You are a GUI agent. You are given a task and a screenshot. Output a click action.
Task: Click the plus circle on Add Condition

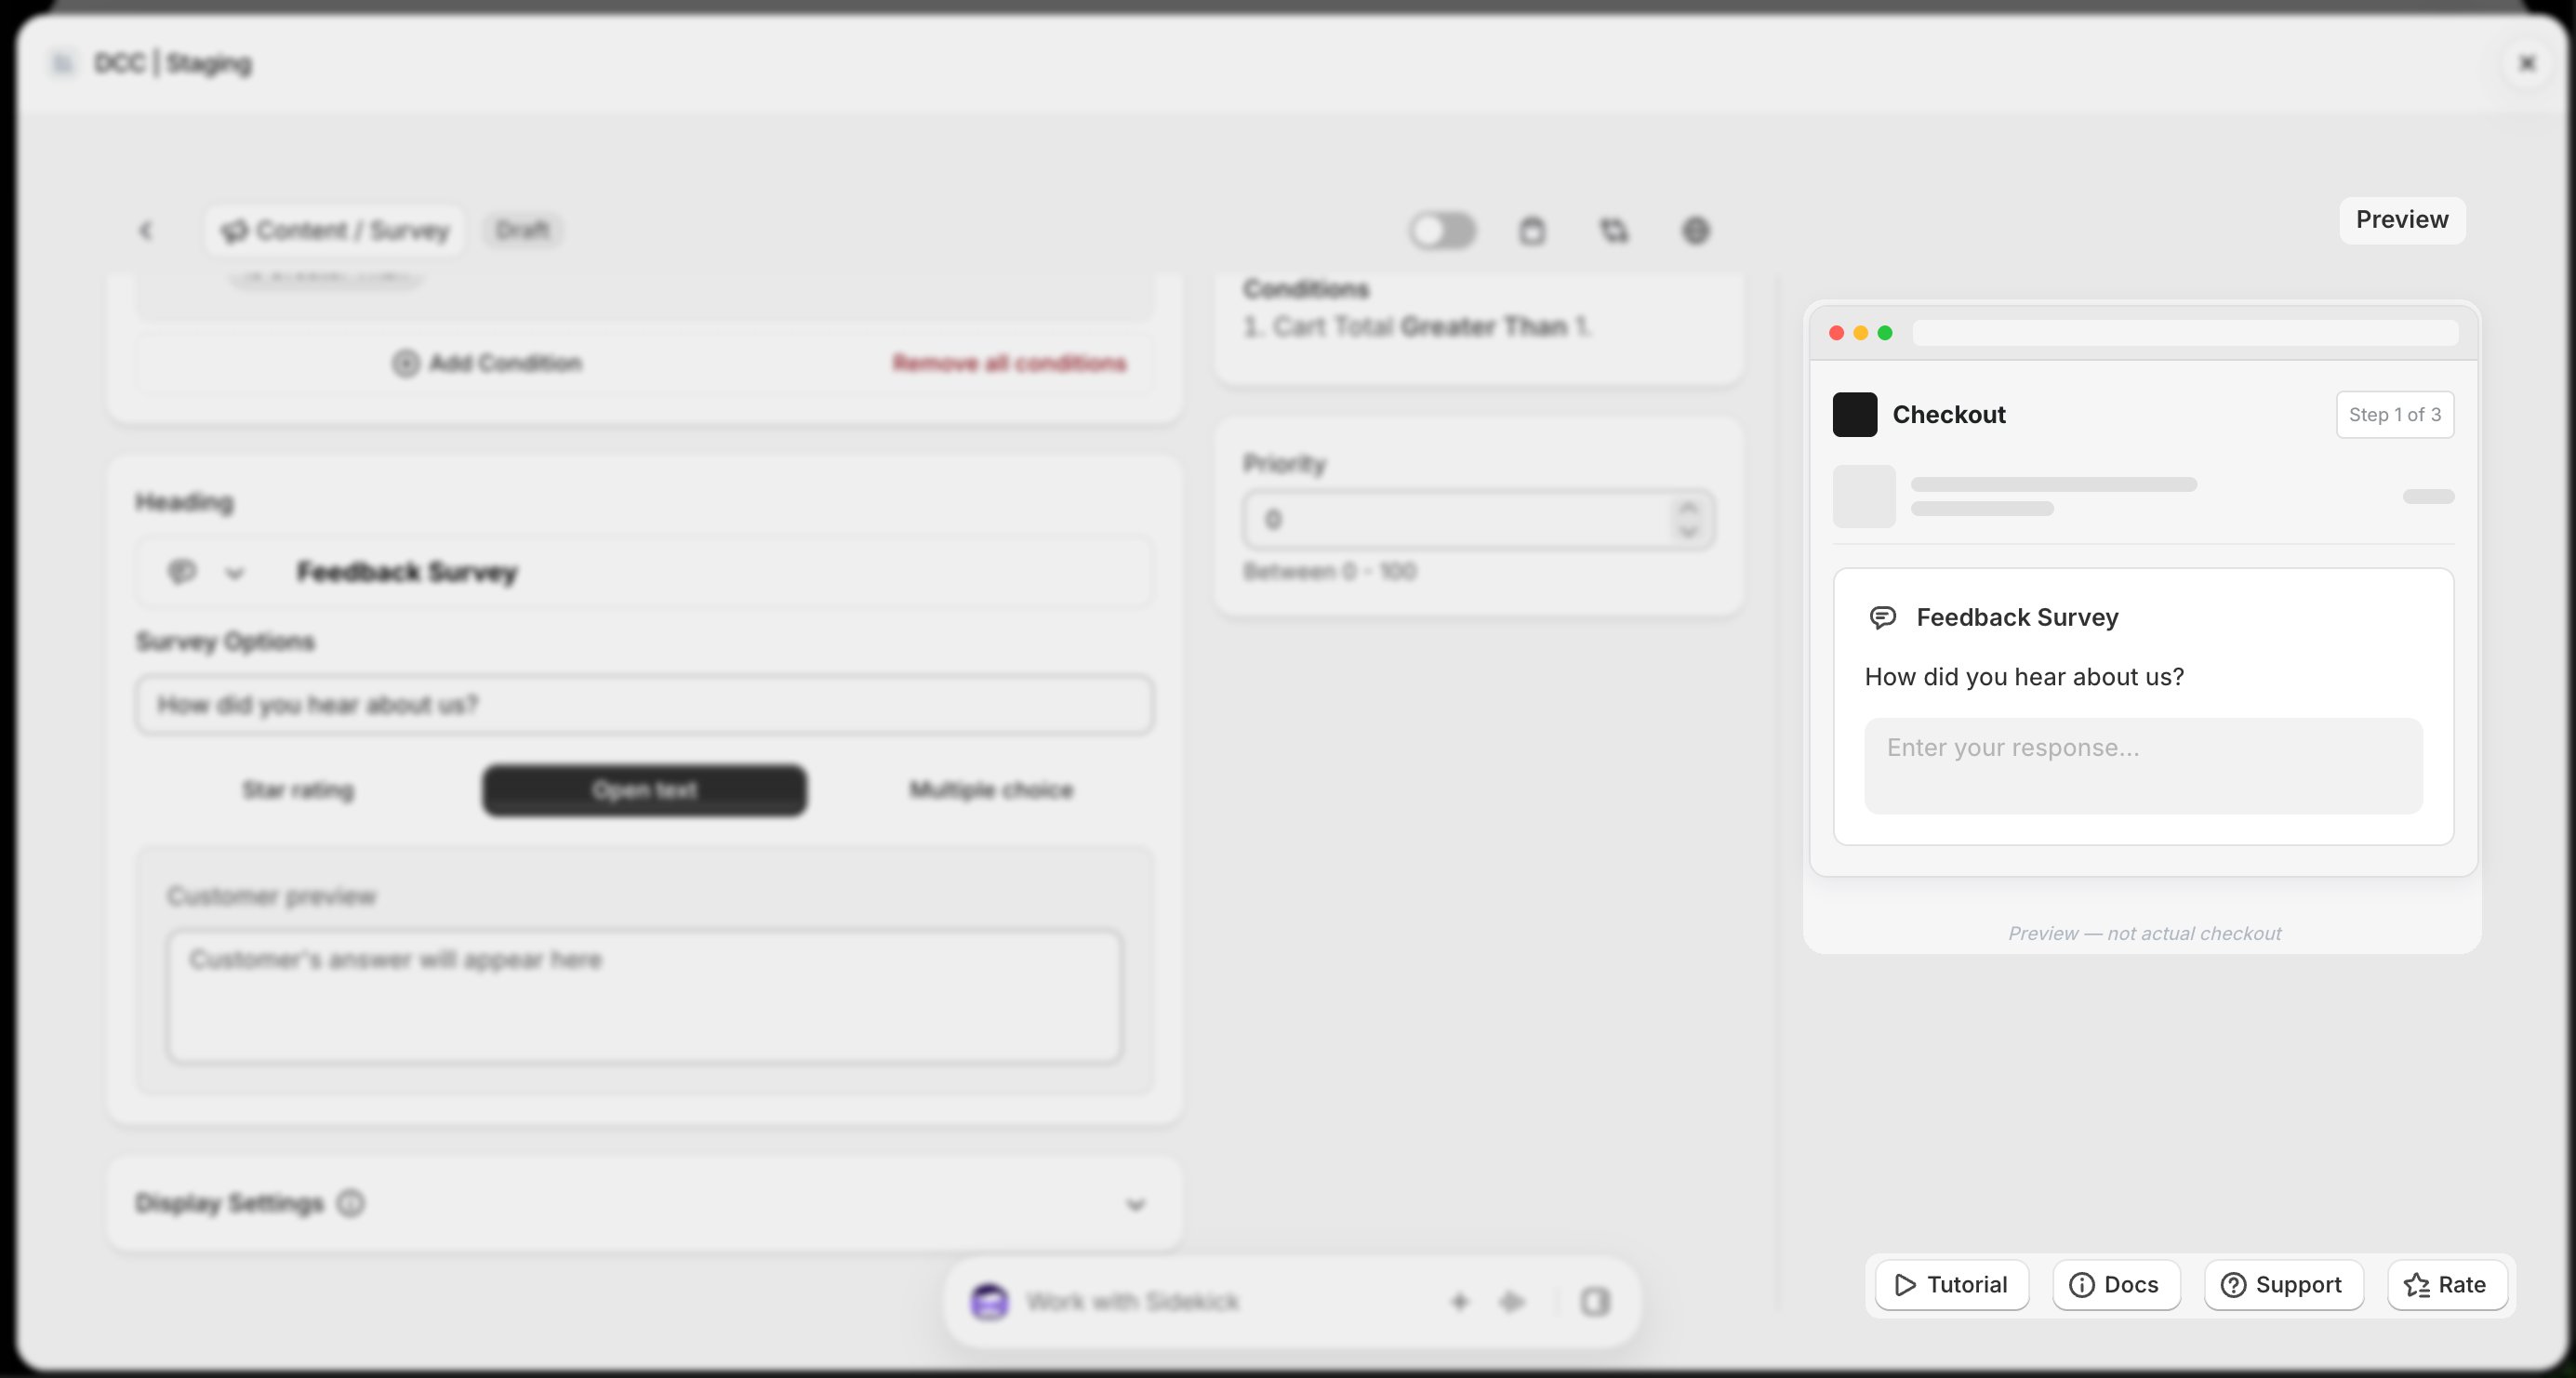tap(405, 363)
